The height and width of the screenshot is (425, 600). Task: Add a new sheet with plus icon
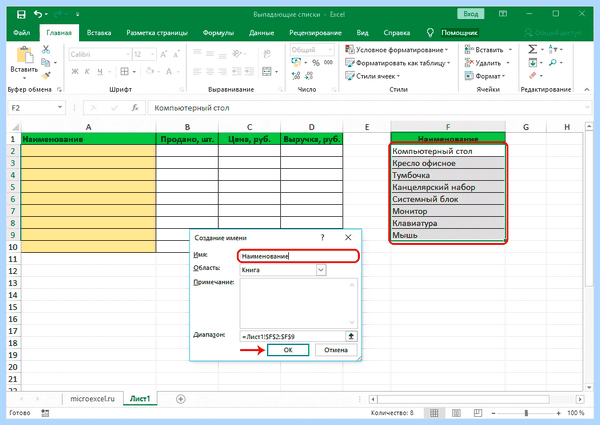coord(181,399)
